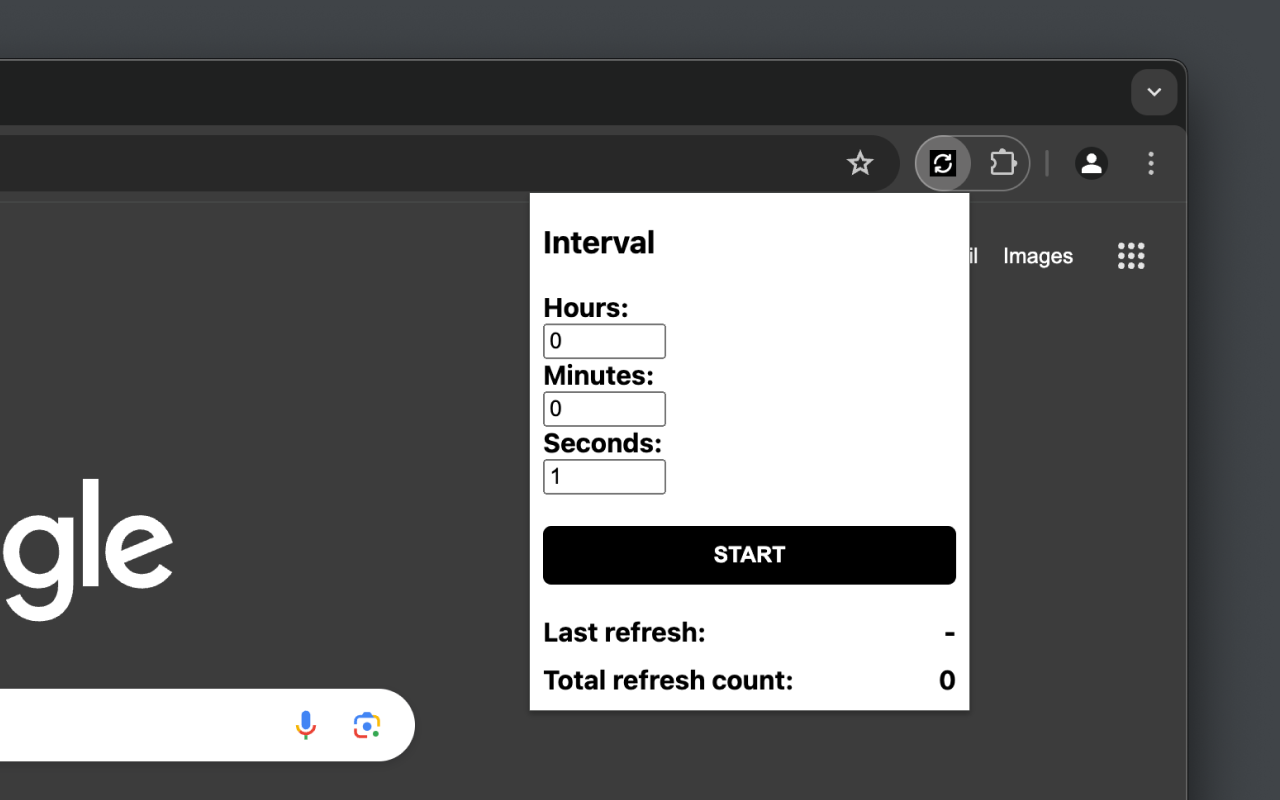
Task: Open the Chrome profile avatar
Action: click(x=1091, y=163)
